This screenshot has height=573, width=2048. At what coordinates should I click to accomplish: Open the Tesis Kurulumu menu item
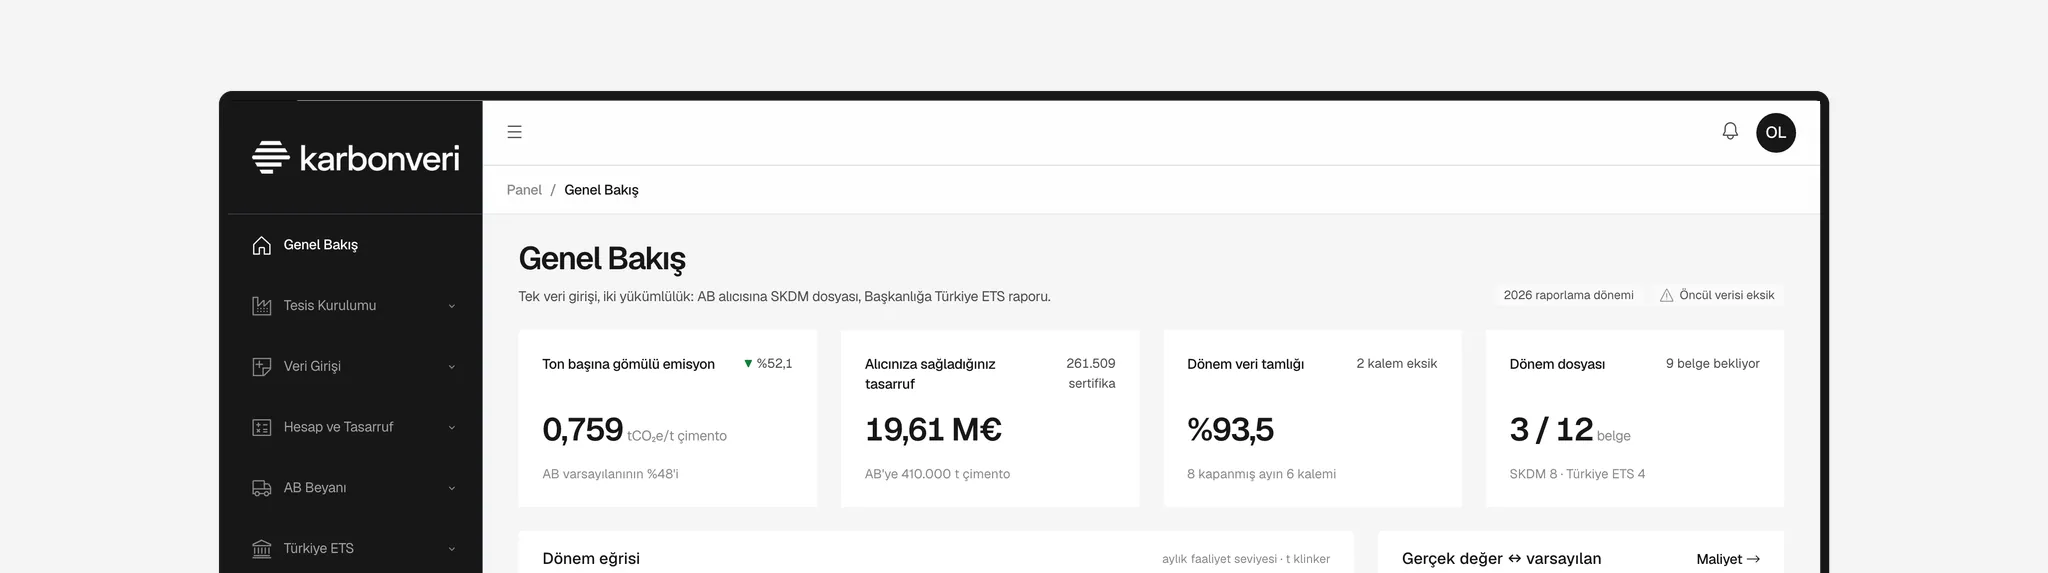click(x=355, y=306)
